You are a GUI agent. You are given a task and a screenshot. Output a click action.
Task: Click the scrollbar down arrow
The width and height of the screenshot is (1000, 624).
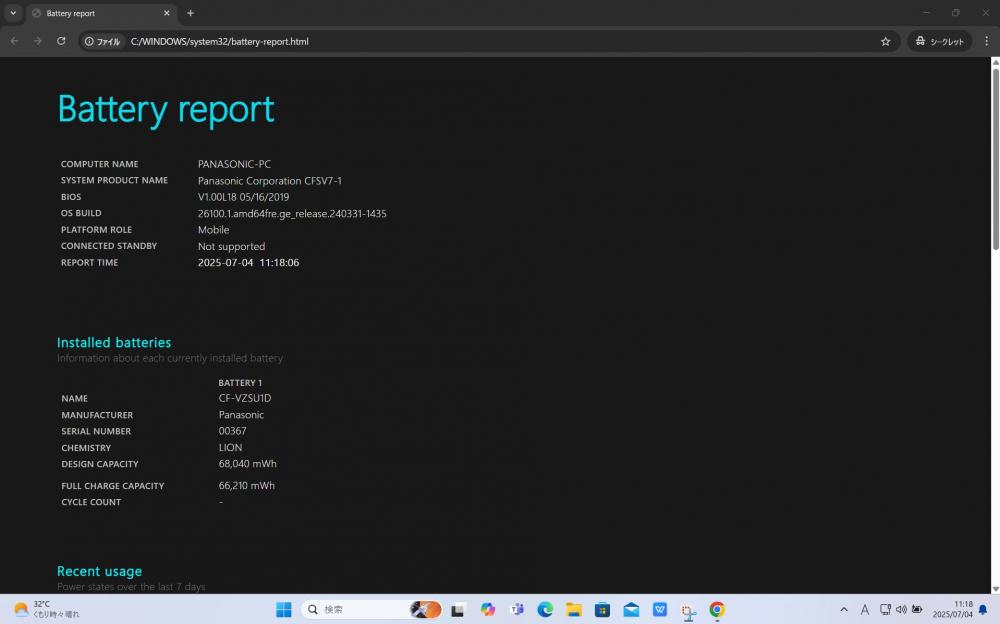[995, 590]
